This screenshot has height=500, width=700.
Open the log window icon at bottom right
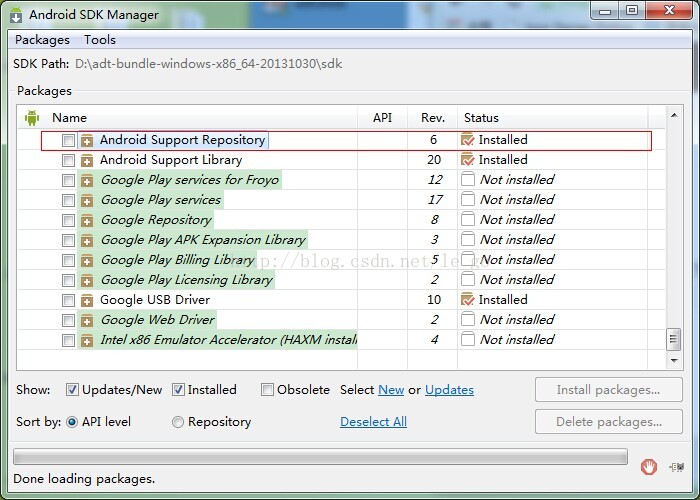(x=677, y=467)
